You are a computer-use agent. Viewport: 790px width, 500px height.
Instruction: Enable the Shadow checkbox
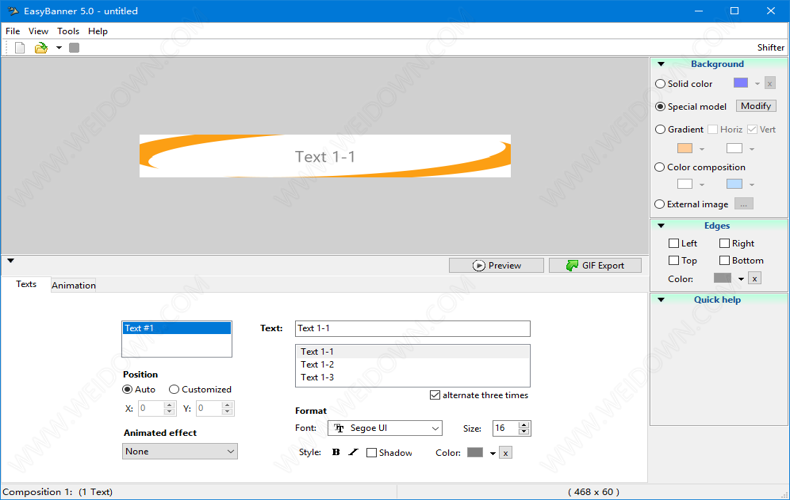pyautogui.click(x=371, y=453)
